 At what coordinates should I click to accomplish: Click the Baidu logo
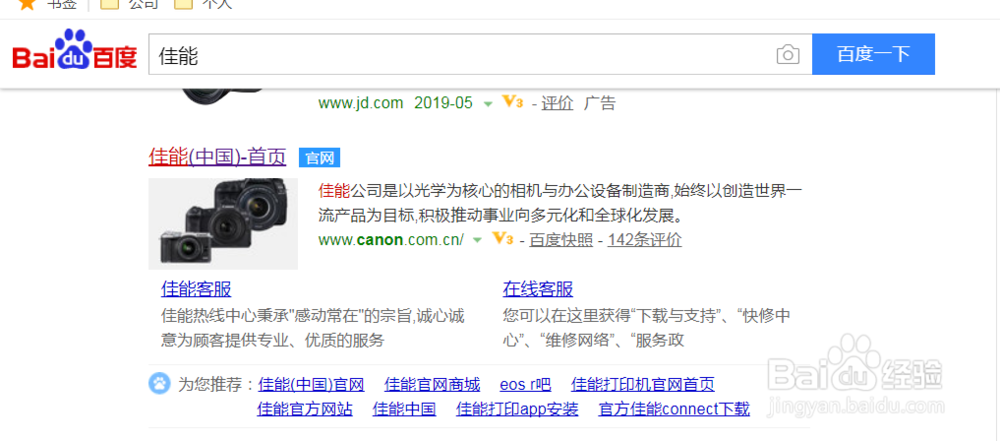(75, 51)
